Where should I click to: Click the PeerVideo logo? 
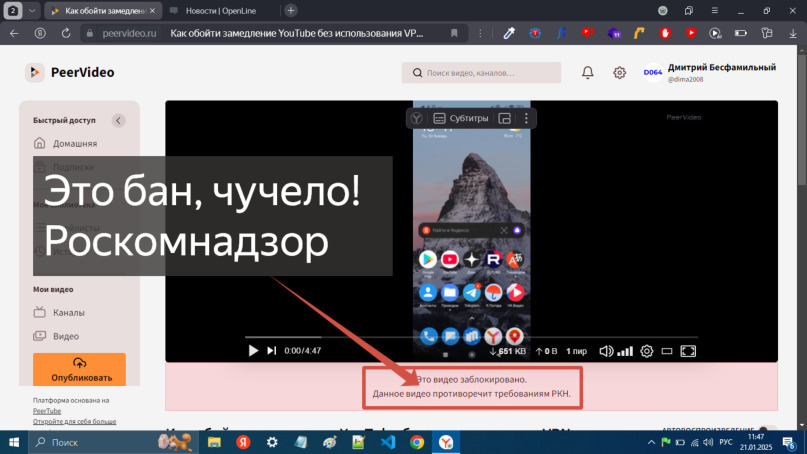[x=70, y=72]
